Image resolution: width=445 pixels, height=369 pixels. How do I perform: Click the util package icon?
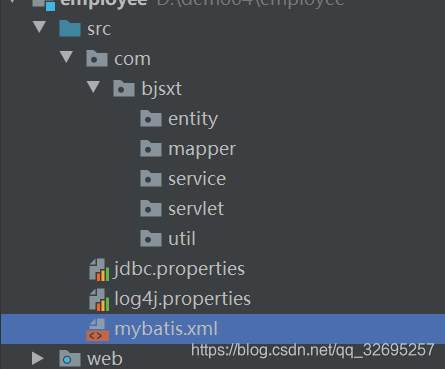(151, 238)
